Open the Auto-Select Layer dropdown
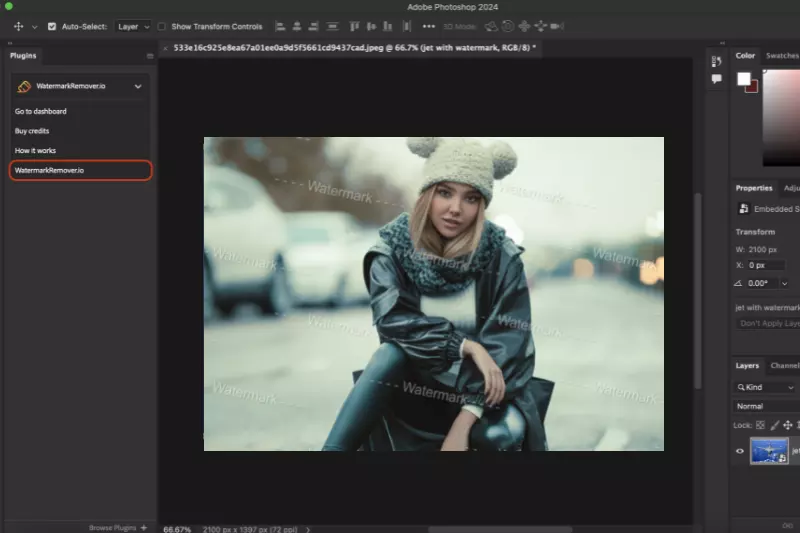This screenshot has width=800, height=533. pos(133,27)
